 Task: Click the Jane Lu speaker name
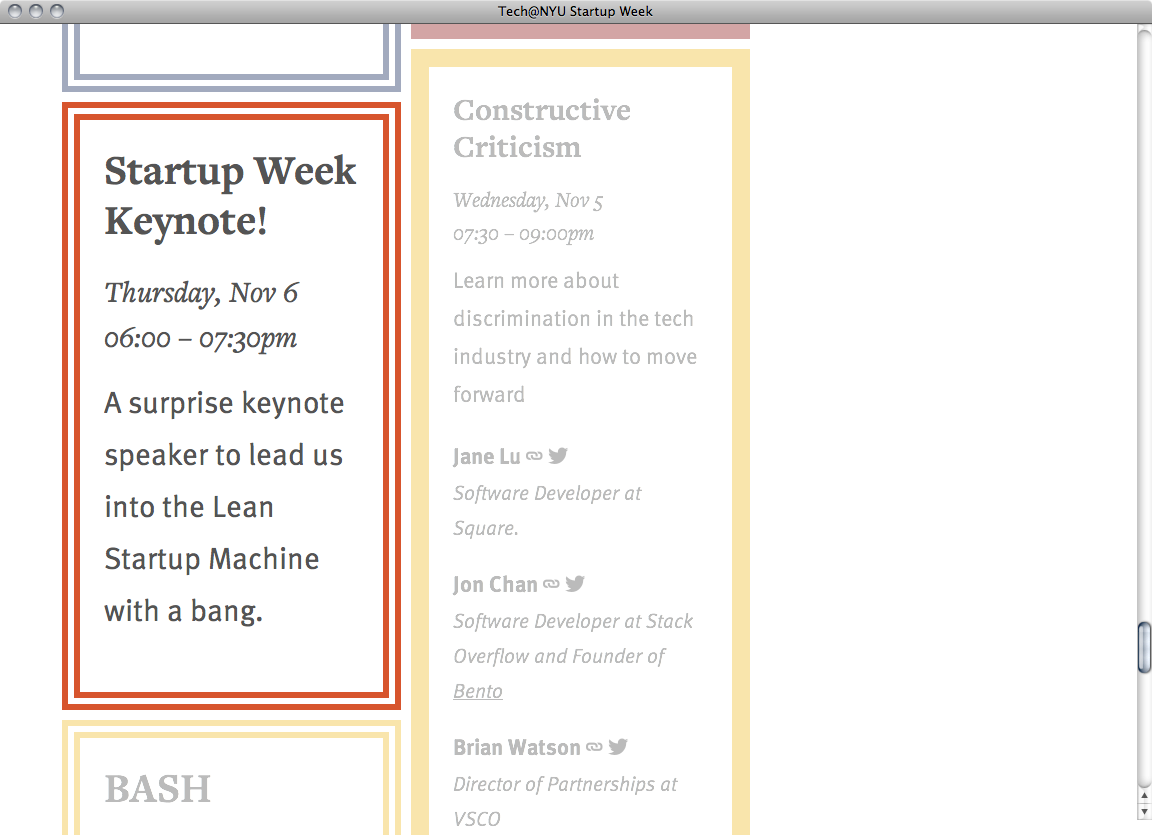click(x=486, y=457)
